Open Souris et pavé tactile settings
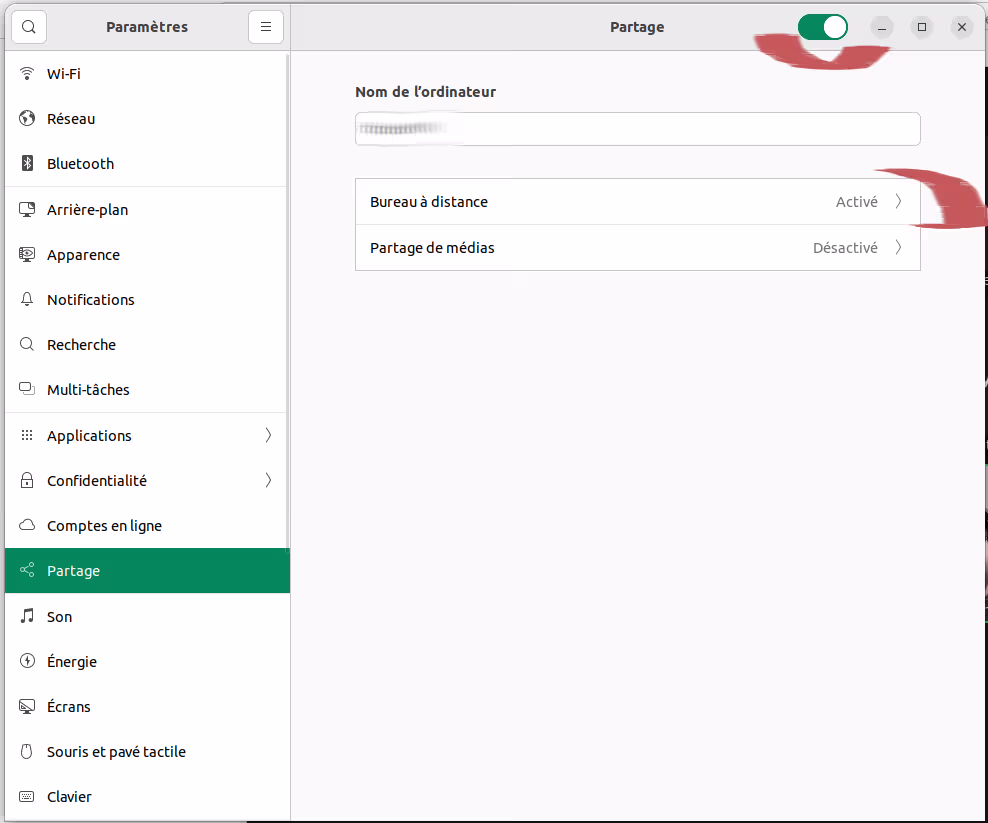 116,752
